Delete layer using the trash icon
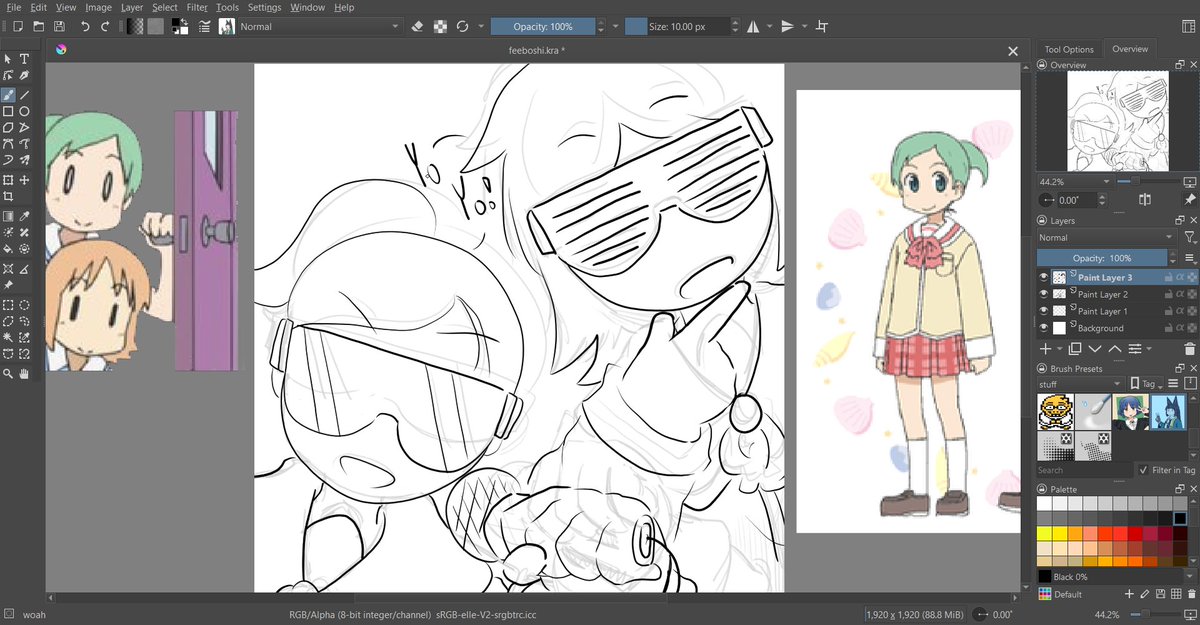1200x625 pixels. (1188, 349)
